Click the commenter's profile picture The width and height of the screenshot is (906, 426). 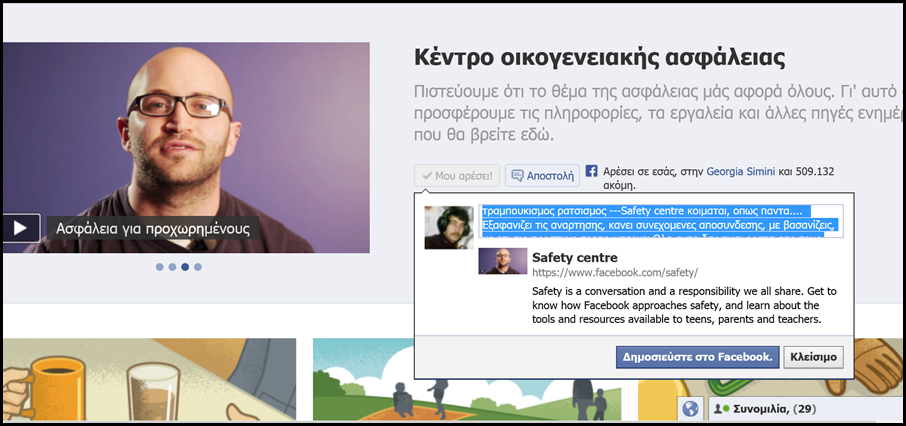[449, 228]
